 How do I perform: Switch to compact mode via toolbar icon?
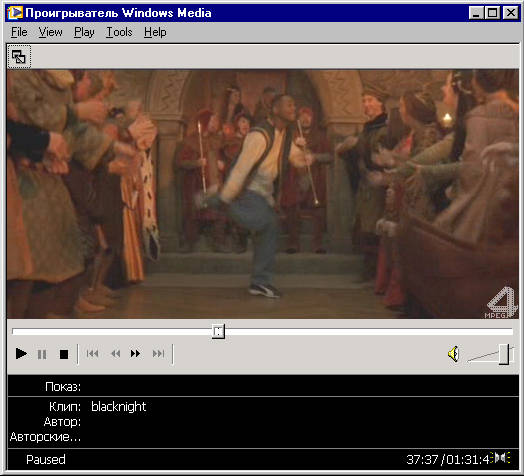pos(19,57)
